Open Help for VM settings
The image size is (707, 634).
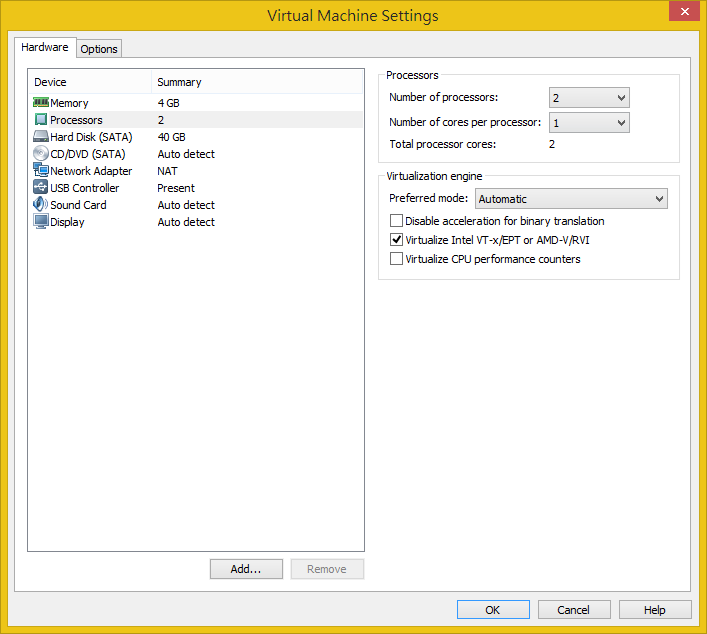(655, 610)
